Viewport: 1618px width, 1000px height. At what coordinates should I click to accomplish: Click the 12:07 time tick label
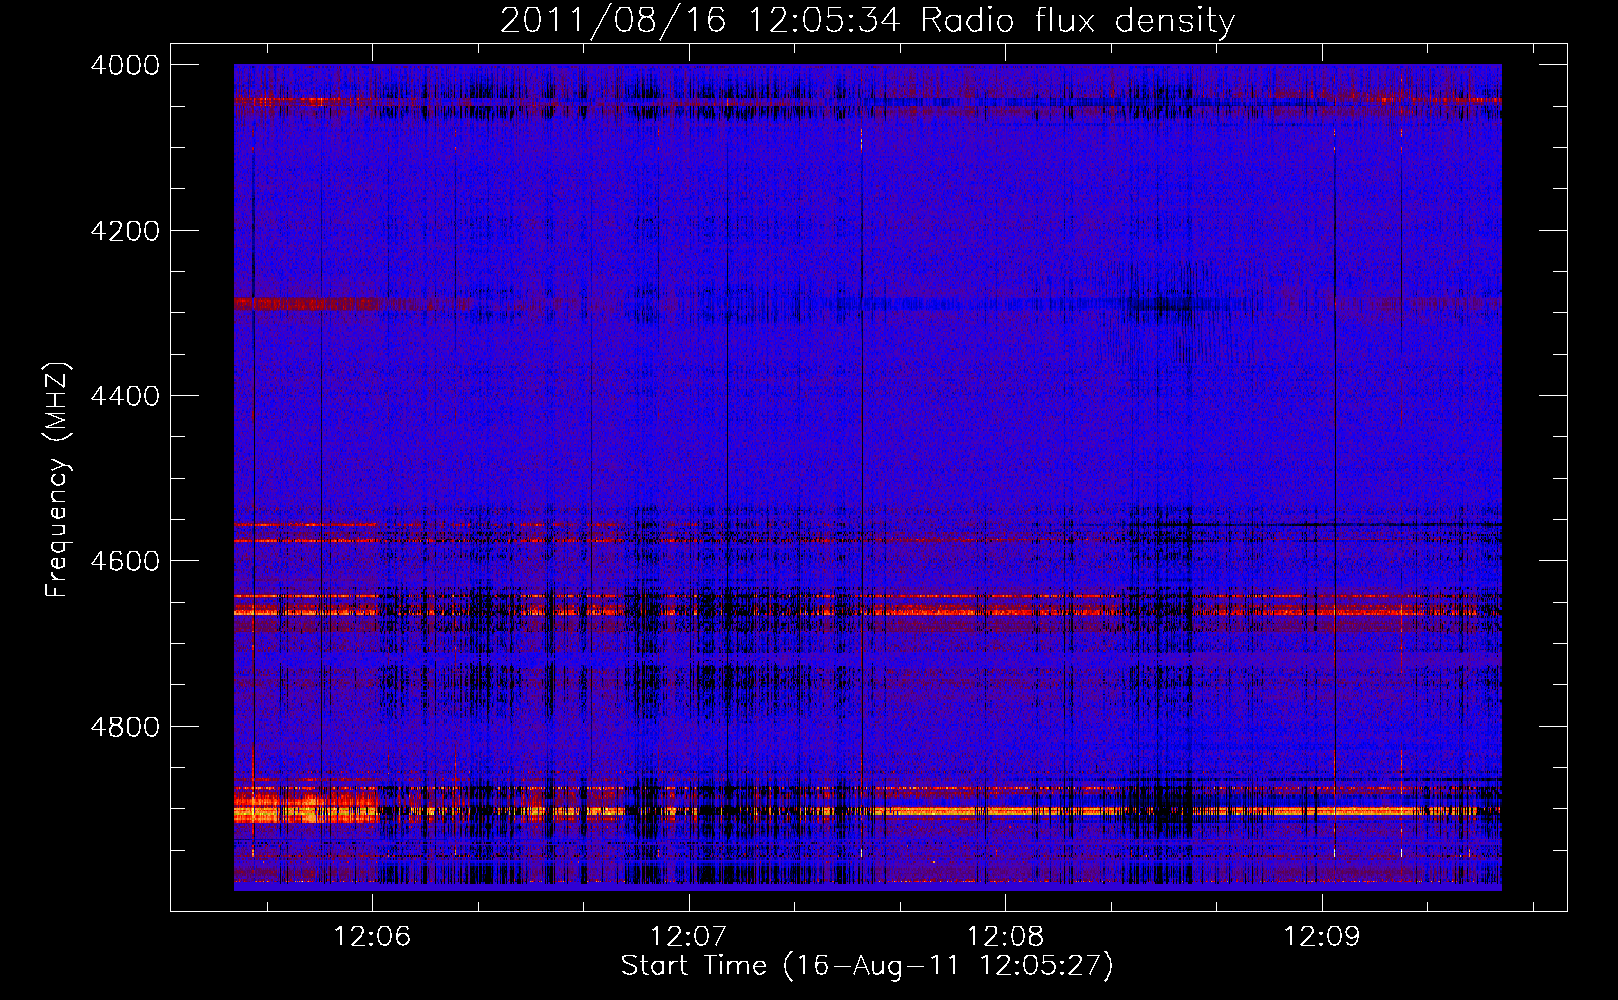pos(688,937)
